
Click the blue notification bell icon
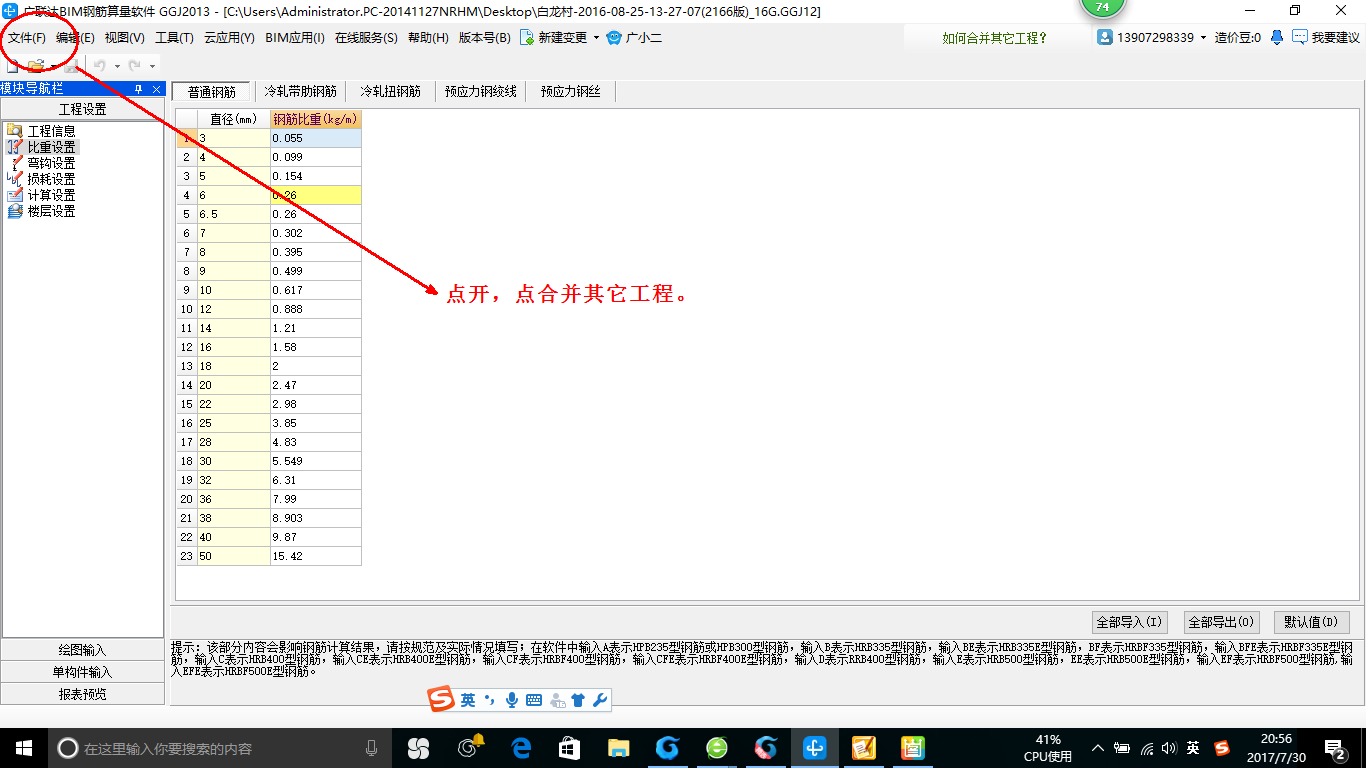coord(1277,37)
